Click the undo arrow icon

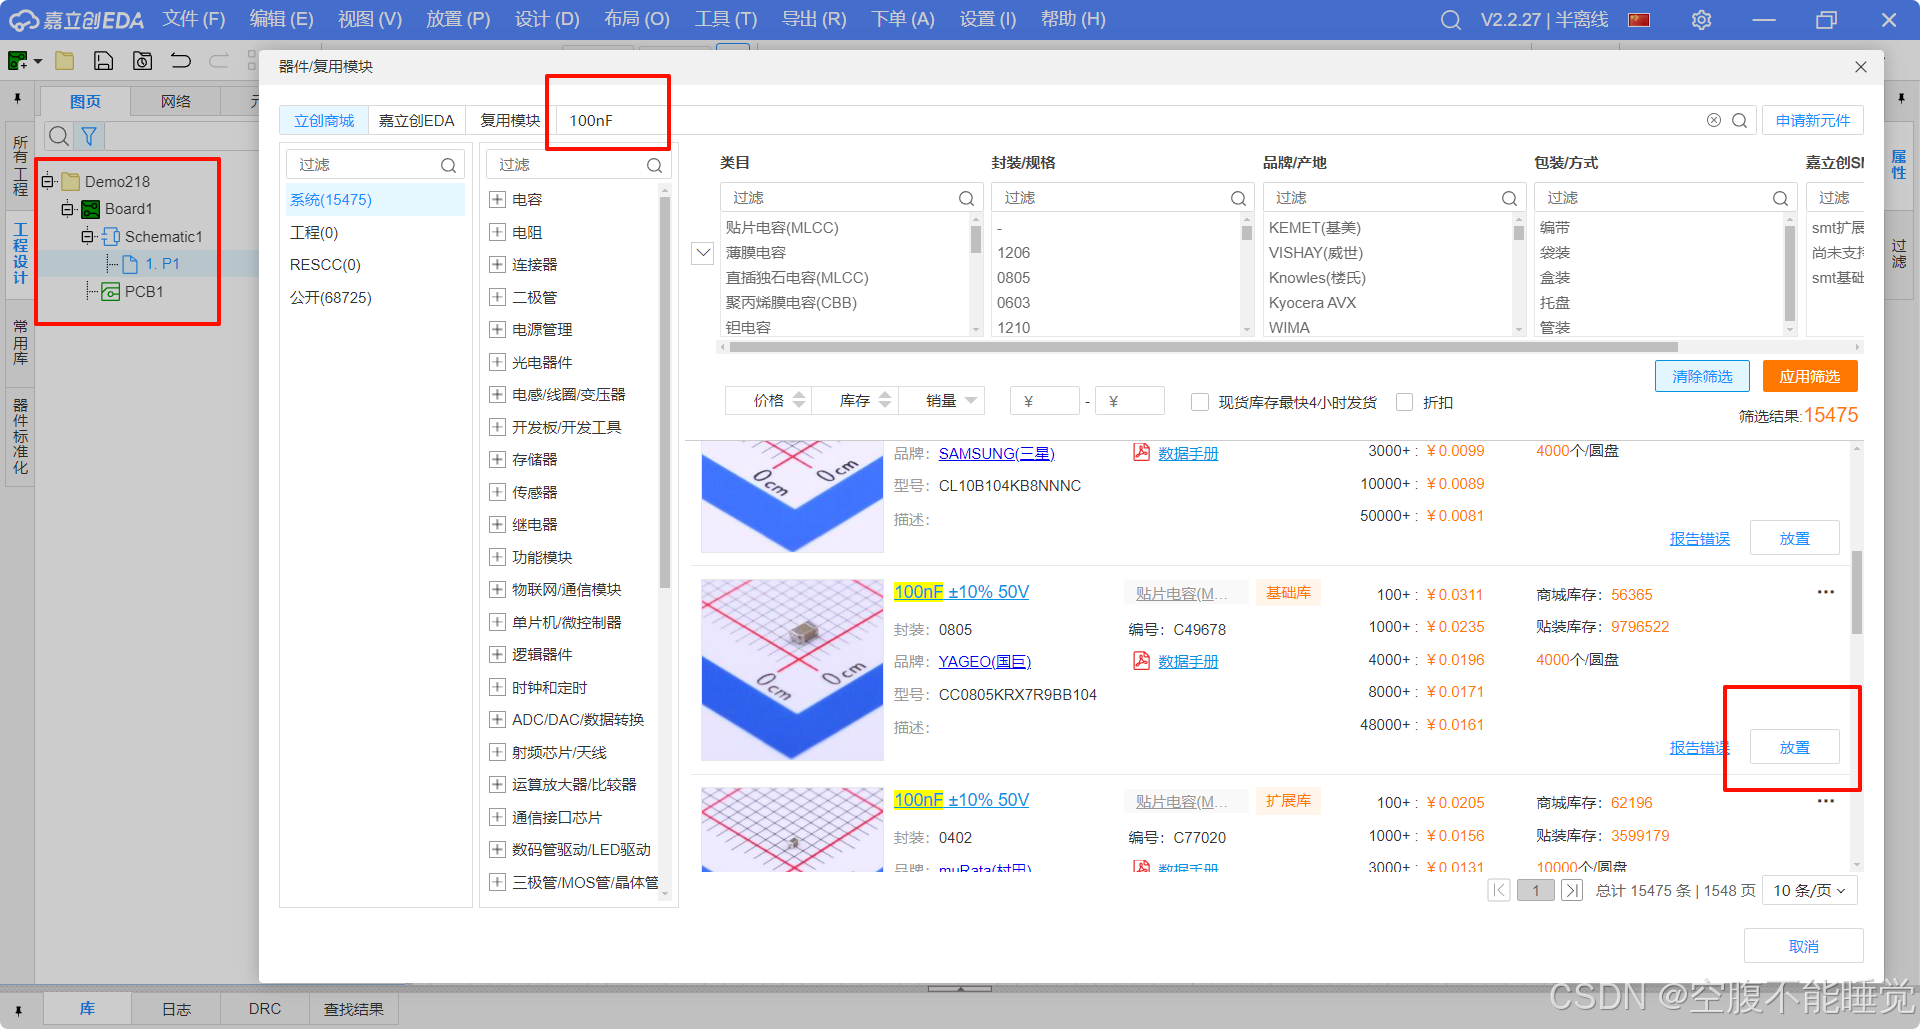(x=180, y=61)
